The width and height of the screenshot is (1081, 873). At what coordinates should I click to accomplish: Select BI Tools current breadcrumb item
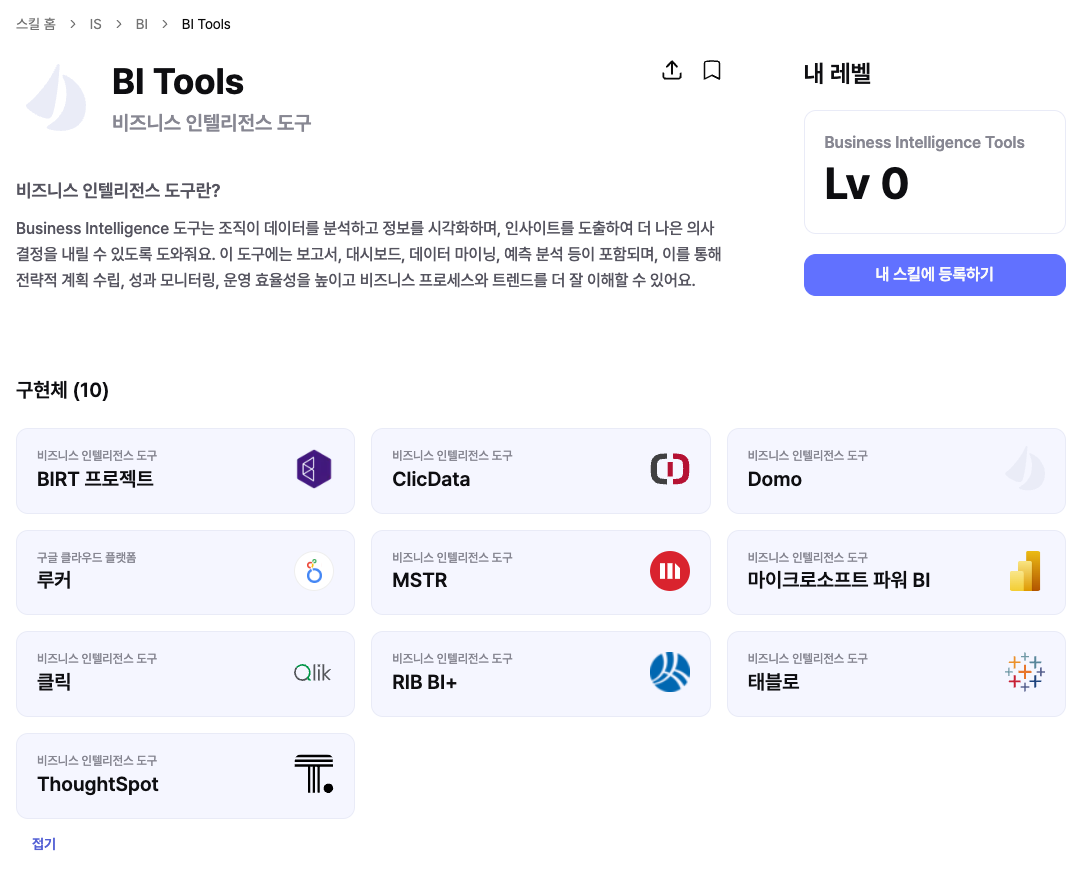tap(206, 24)
